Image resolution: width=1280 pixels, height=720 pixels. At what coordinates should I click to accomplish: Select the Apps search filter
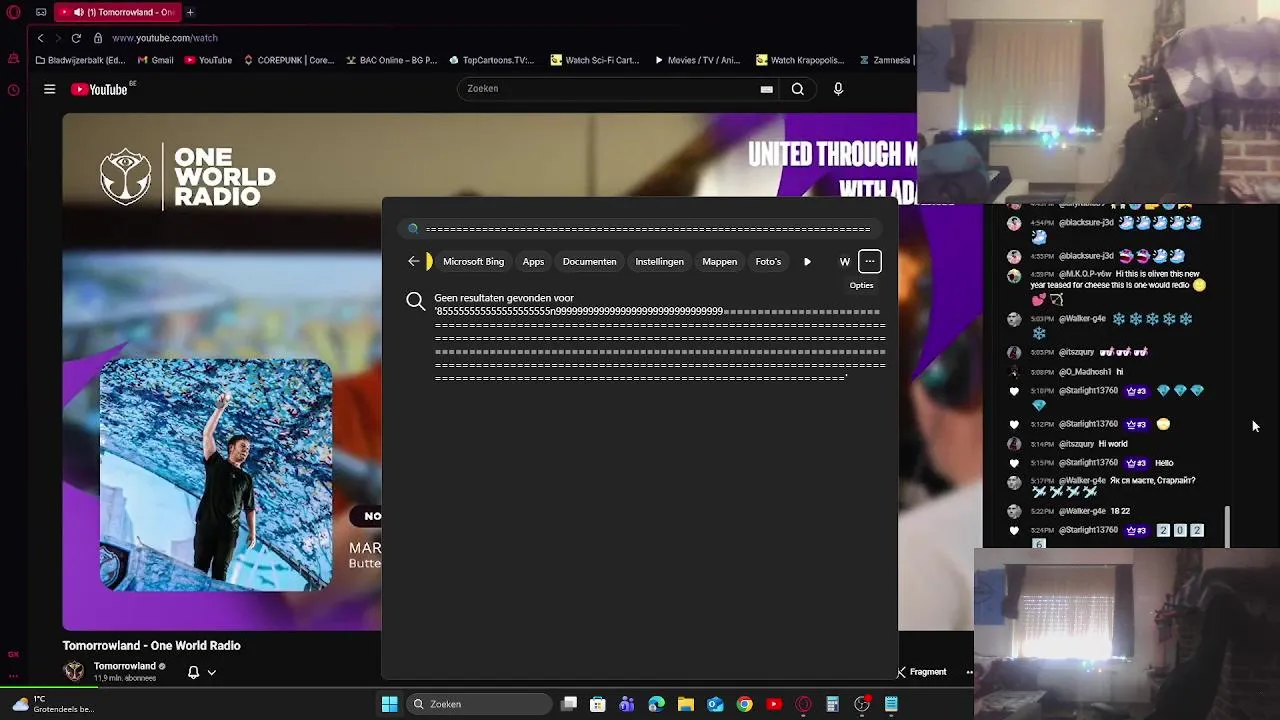point(533,262)
